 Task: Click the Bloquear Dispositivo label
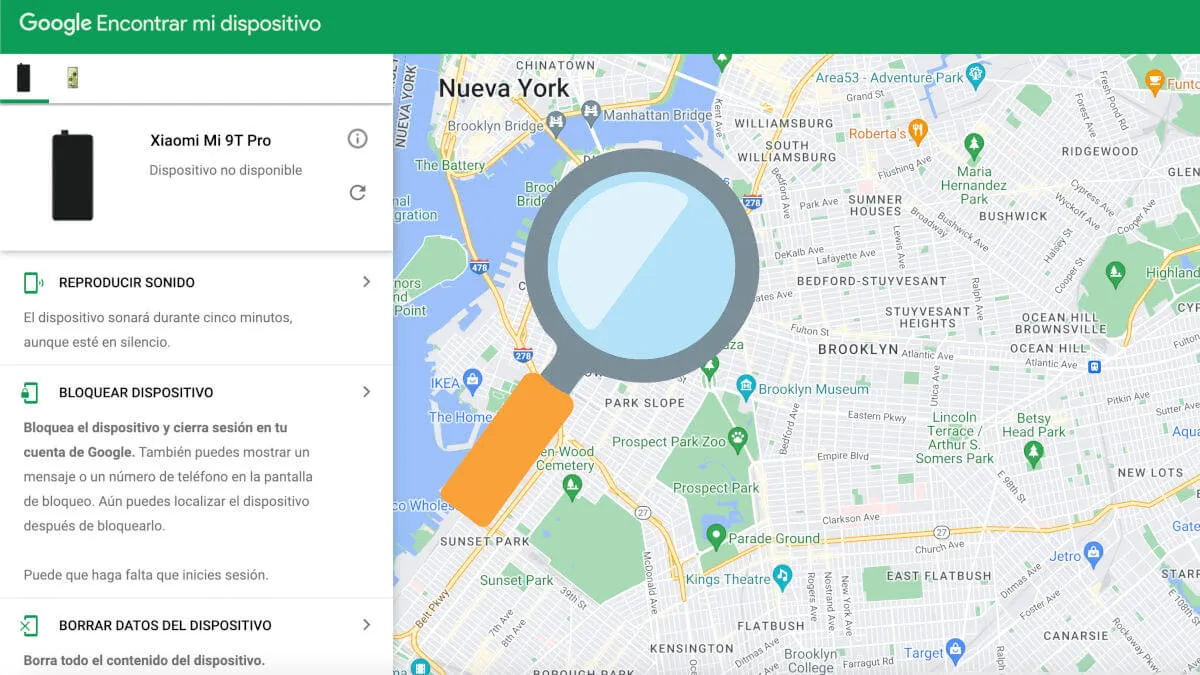coord(136,393)
